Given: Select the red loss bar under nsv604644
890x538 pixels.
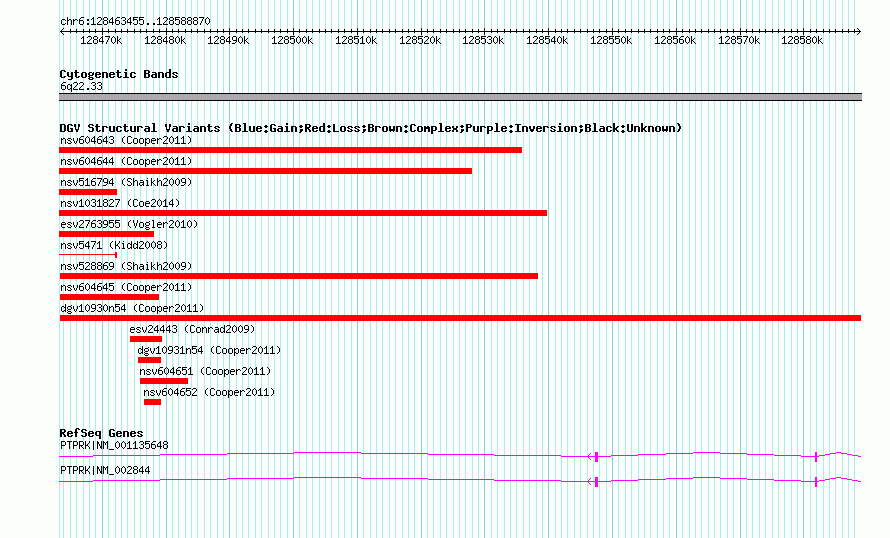Looking at the screenshot, I should click(266, 171).
